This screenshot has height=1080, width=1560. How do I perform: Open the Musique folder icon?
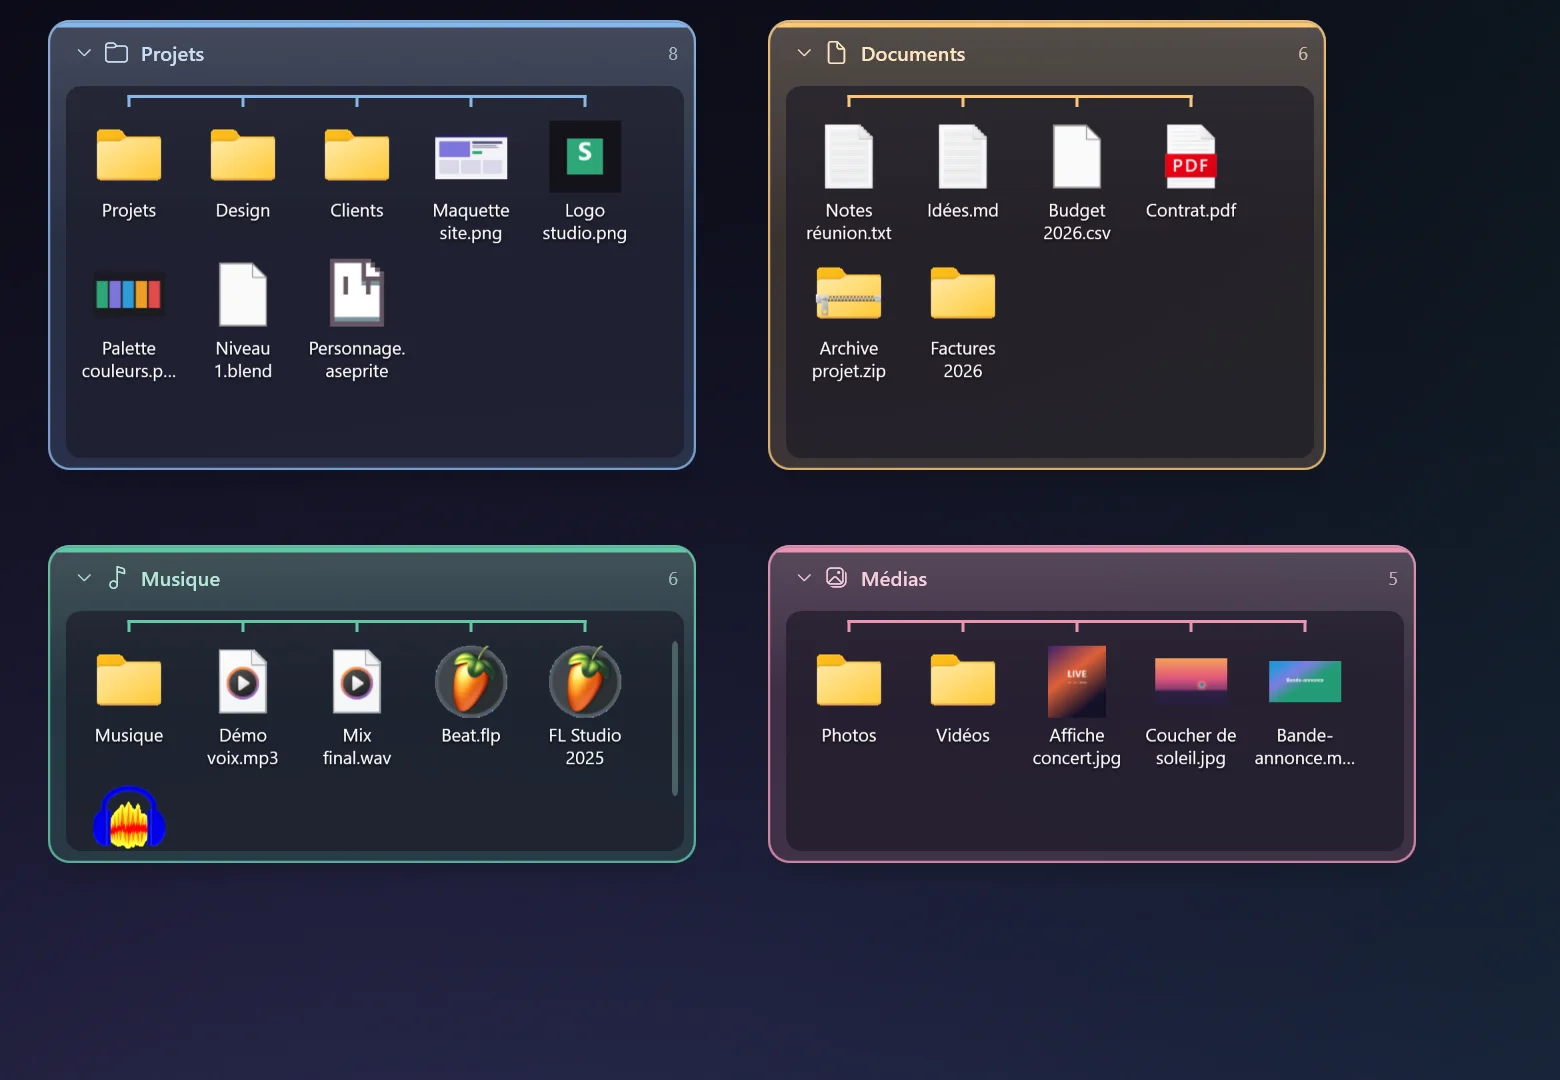[x=129, y=681]
